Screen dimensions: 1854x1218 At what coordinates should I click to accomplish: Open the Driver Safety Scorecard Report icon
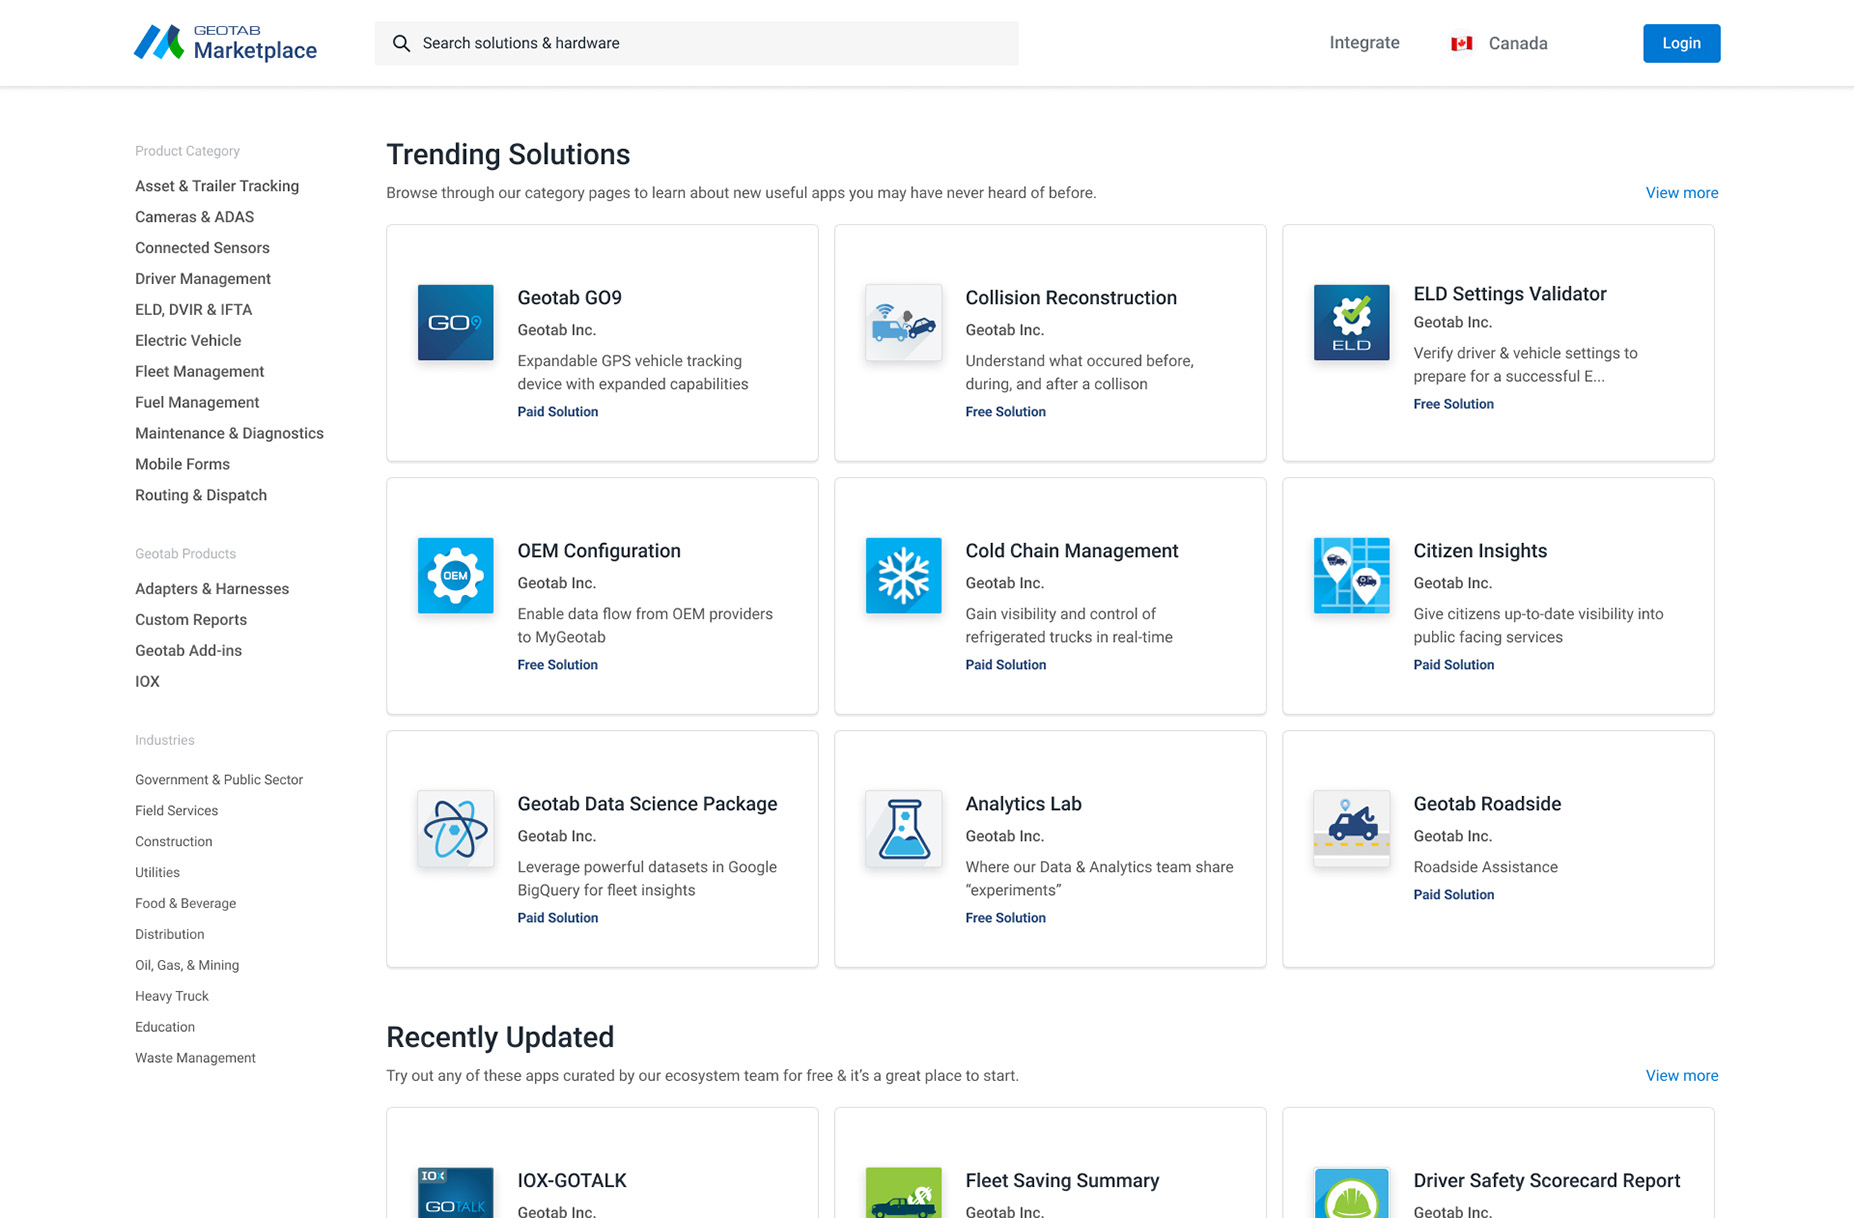[x=1351, y=1193]
